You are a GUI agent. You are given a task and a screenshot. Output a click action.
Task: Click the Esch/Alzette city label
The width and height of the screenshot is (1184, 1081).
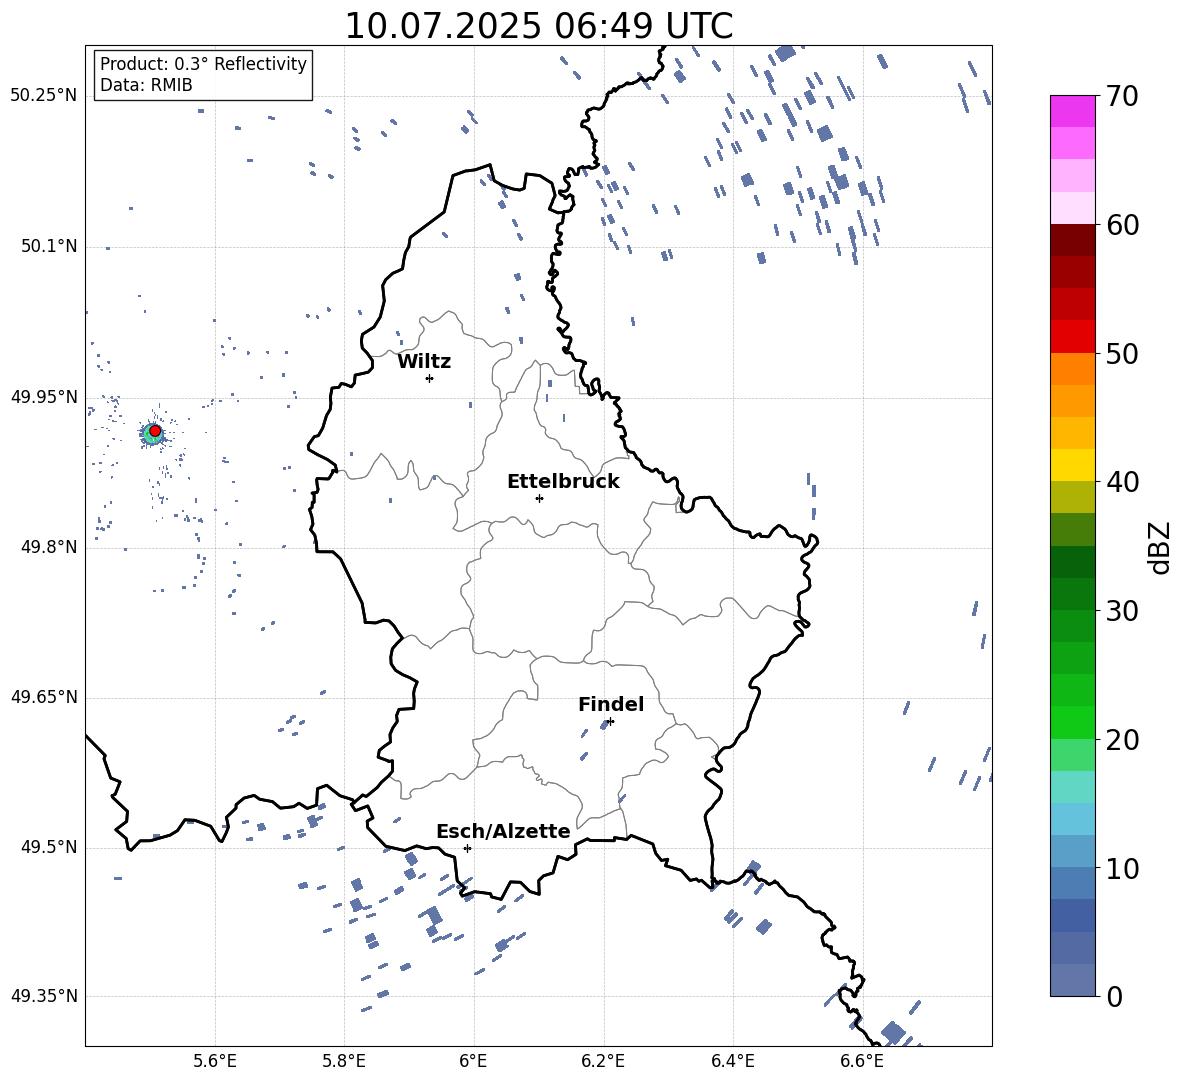(503, 832)
